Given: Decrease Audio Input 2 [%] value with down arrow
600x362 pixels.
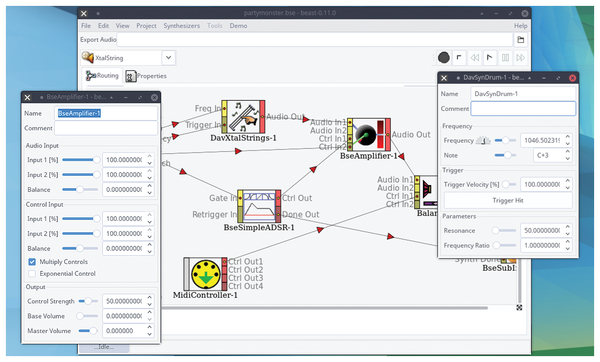Looking at the screenshot, I should [x=150, y=178].
